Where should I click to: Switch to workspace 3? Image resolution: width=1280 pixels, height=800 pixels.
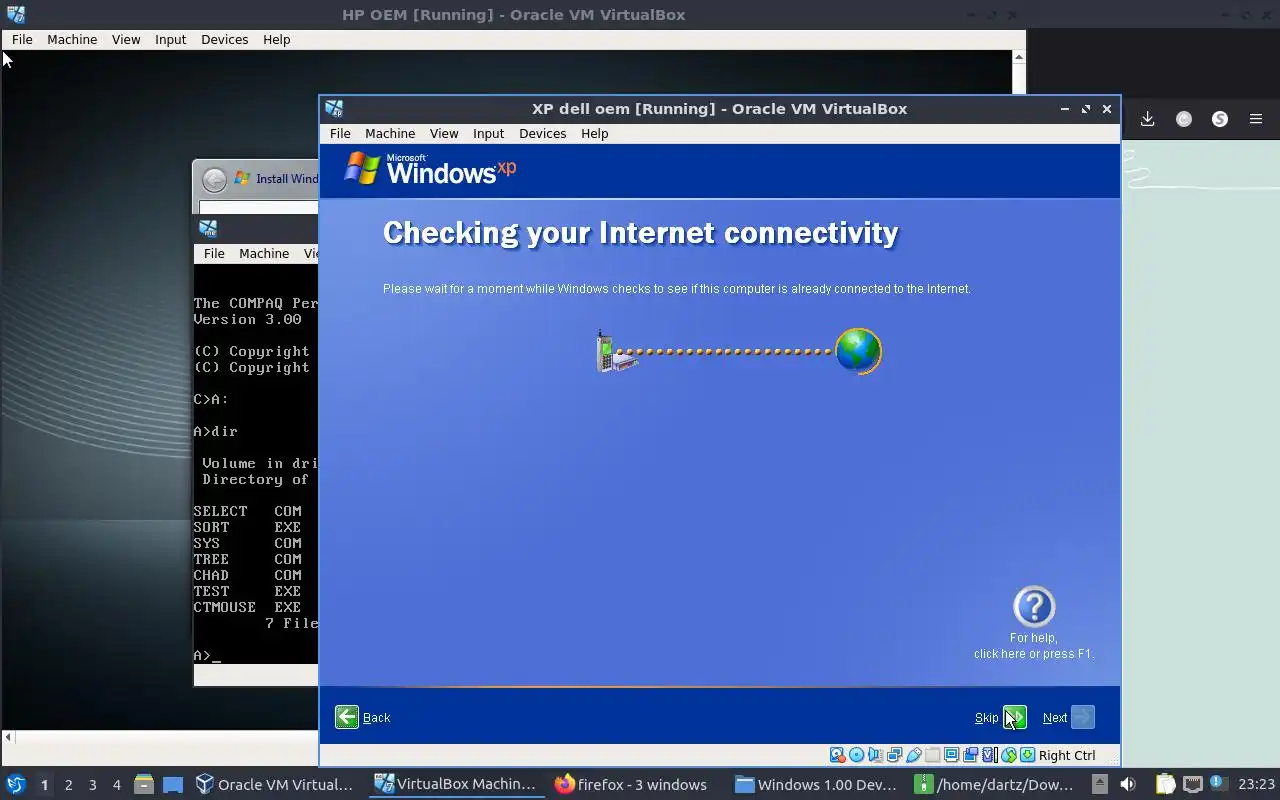[x=93, y=785]
